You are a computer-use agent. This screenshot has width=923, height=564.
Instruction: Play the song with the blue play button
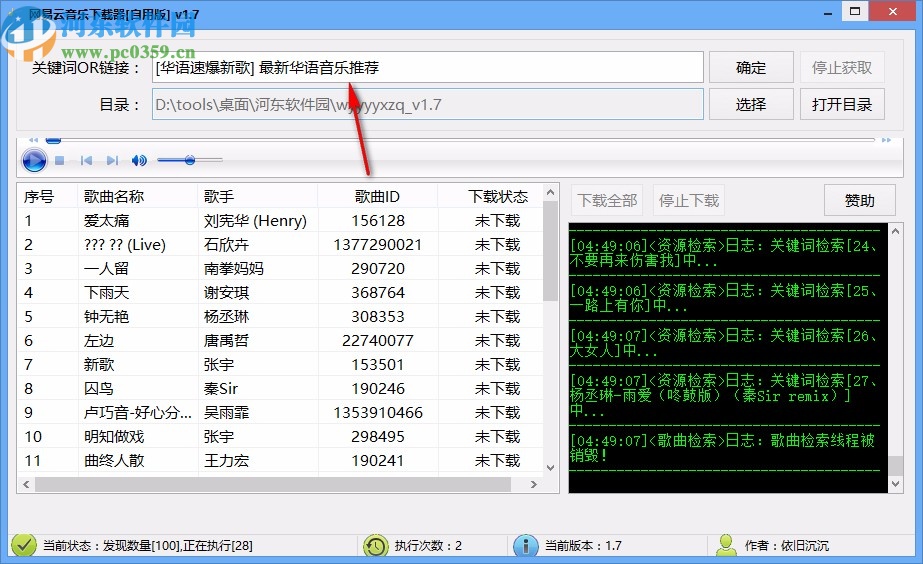[x=34, y=160]
